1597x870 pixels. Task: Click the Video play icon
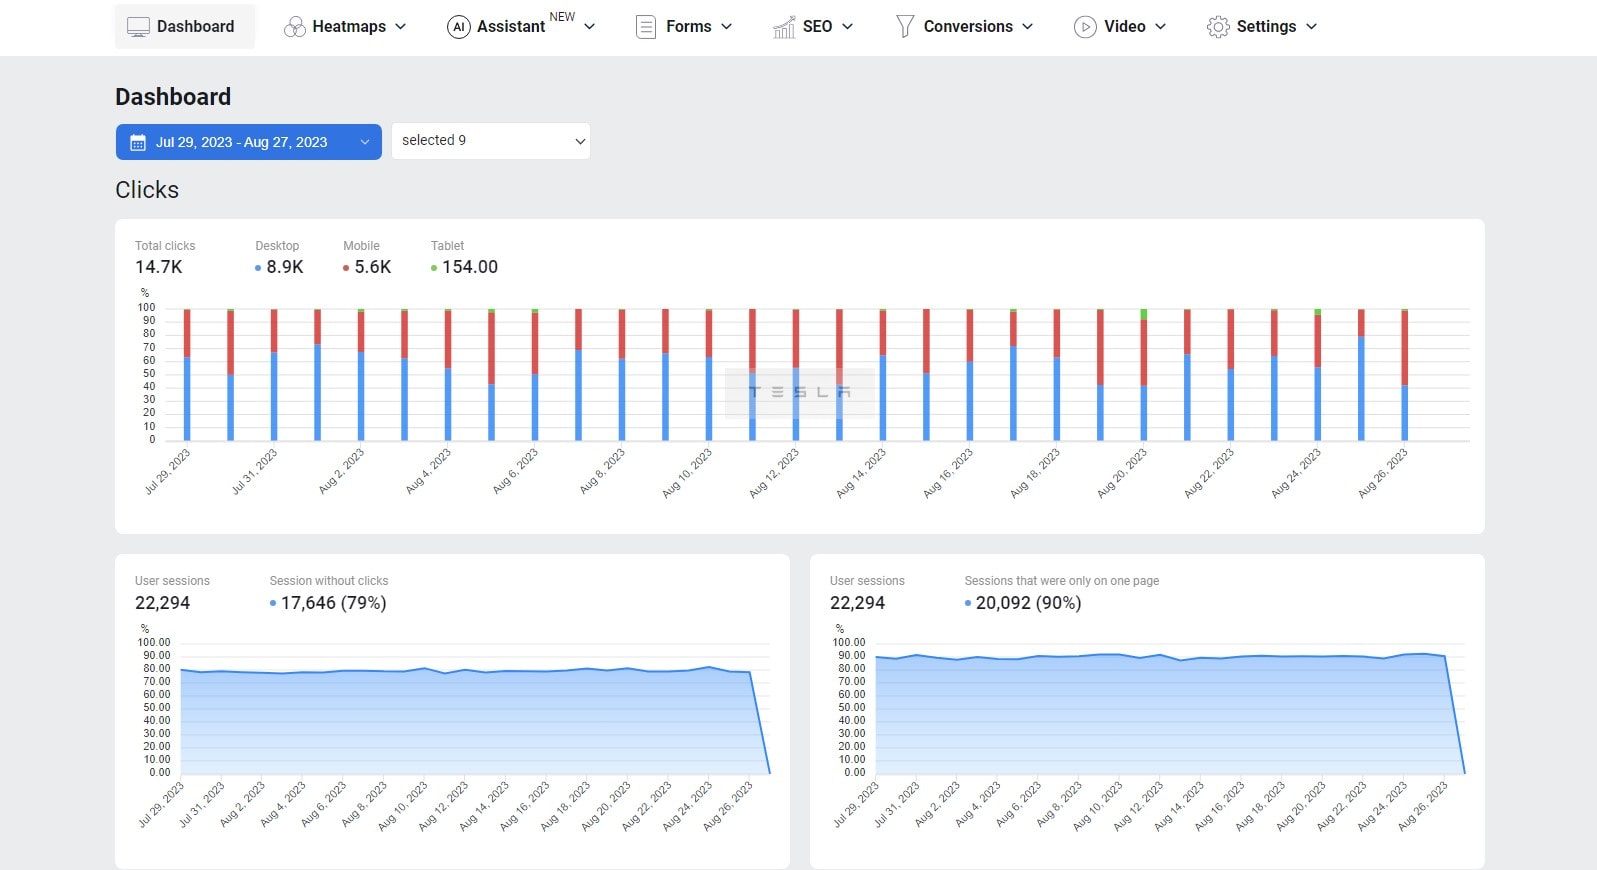1084,27
